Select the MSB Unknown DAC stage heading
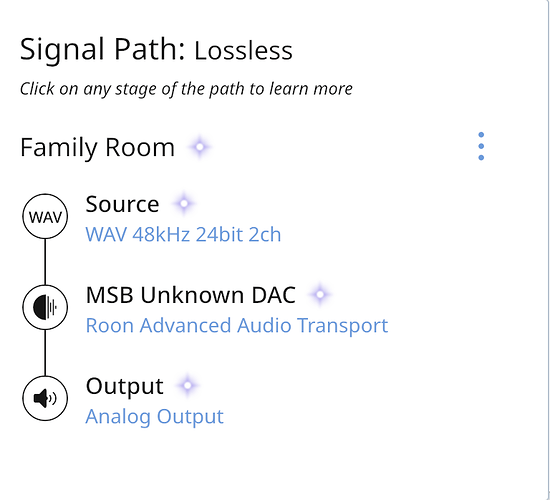This screenshot has width=550, height=500. coord(191,295)
